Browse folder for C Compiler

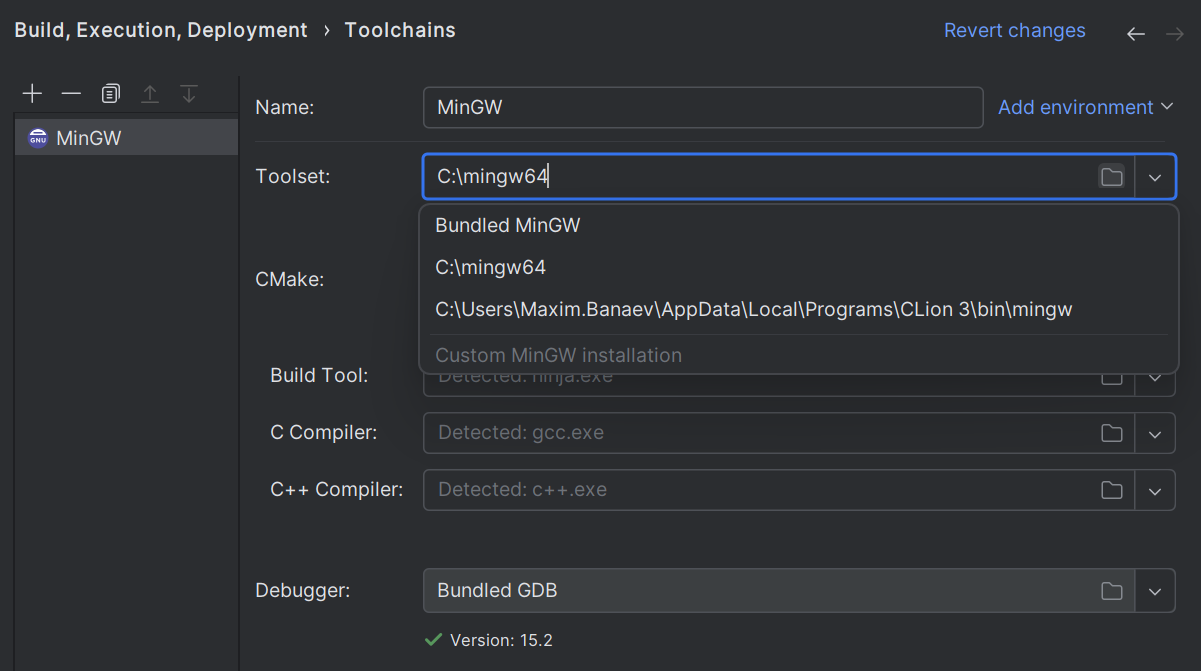click(x=1111, y=433)
